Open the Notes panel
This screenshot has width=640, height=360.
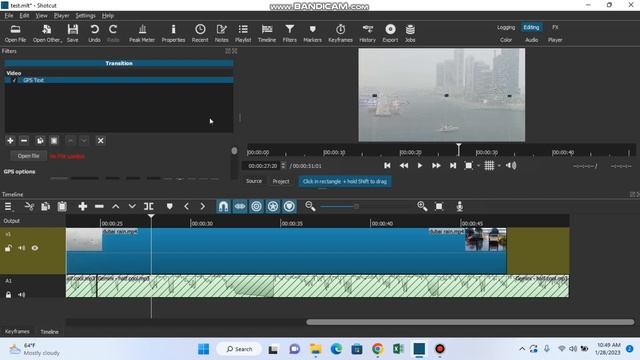pyautogui.click(x=222, y=33)
